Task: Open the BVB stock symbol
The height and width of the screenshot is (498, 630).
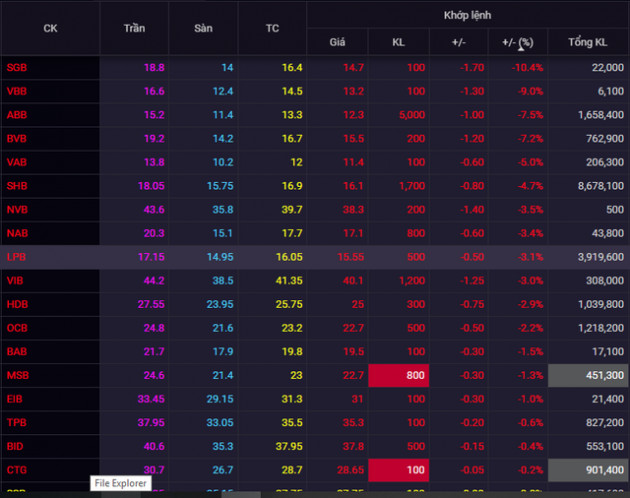Action: coord(17,139)
